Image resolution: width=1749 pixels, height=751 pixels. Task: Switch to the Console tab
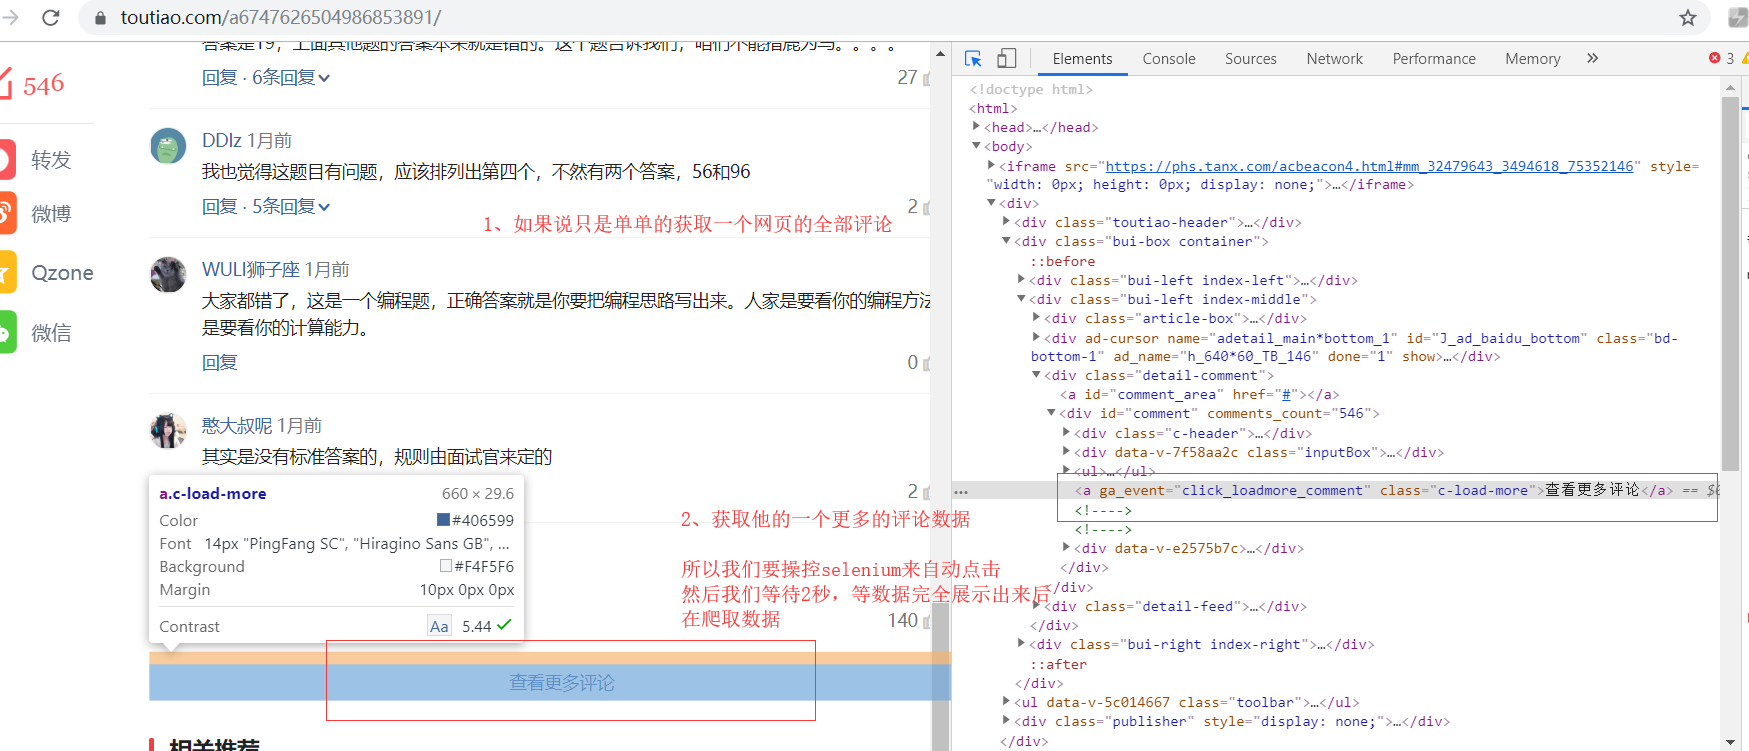pos(1169,59)
